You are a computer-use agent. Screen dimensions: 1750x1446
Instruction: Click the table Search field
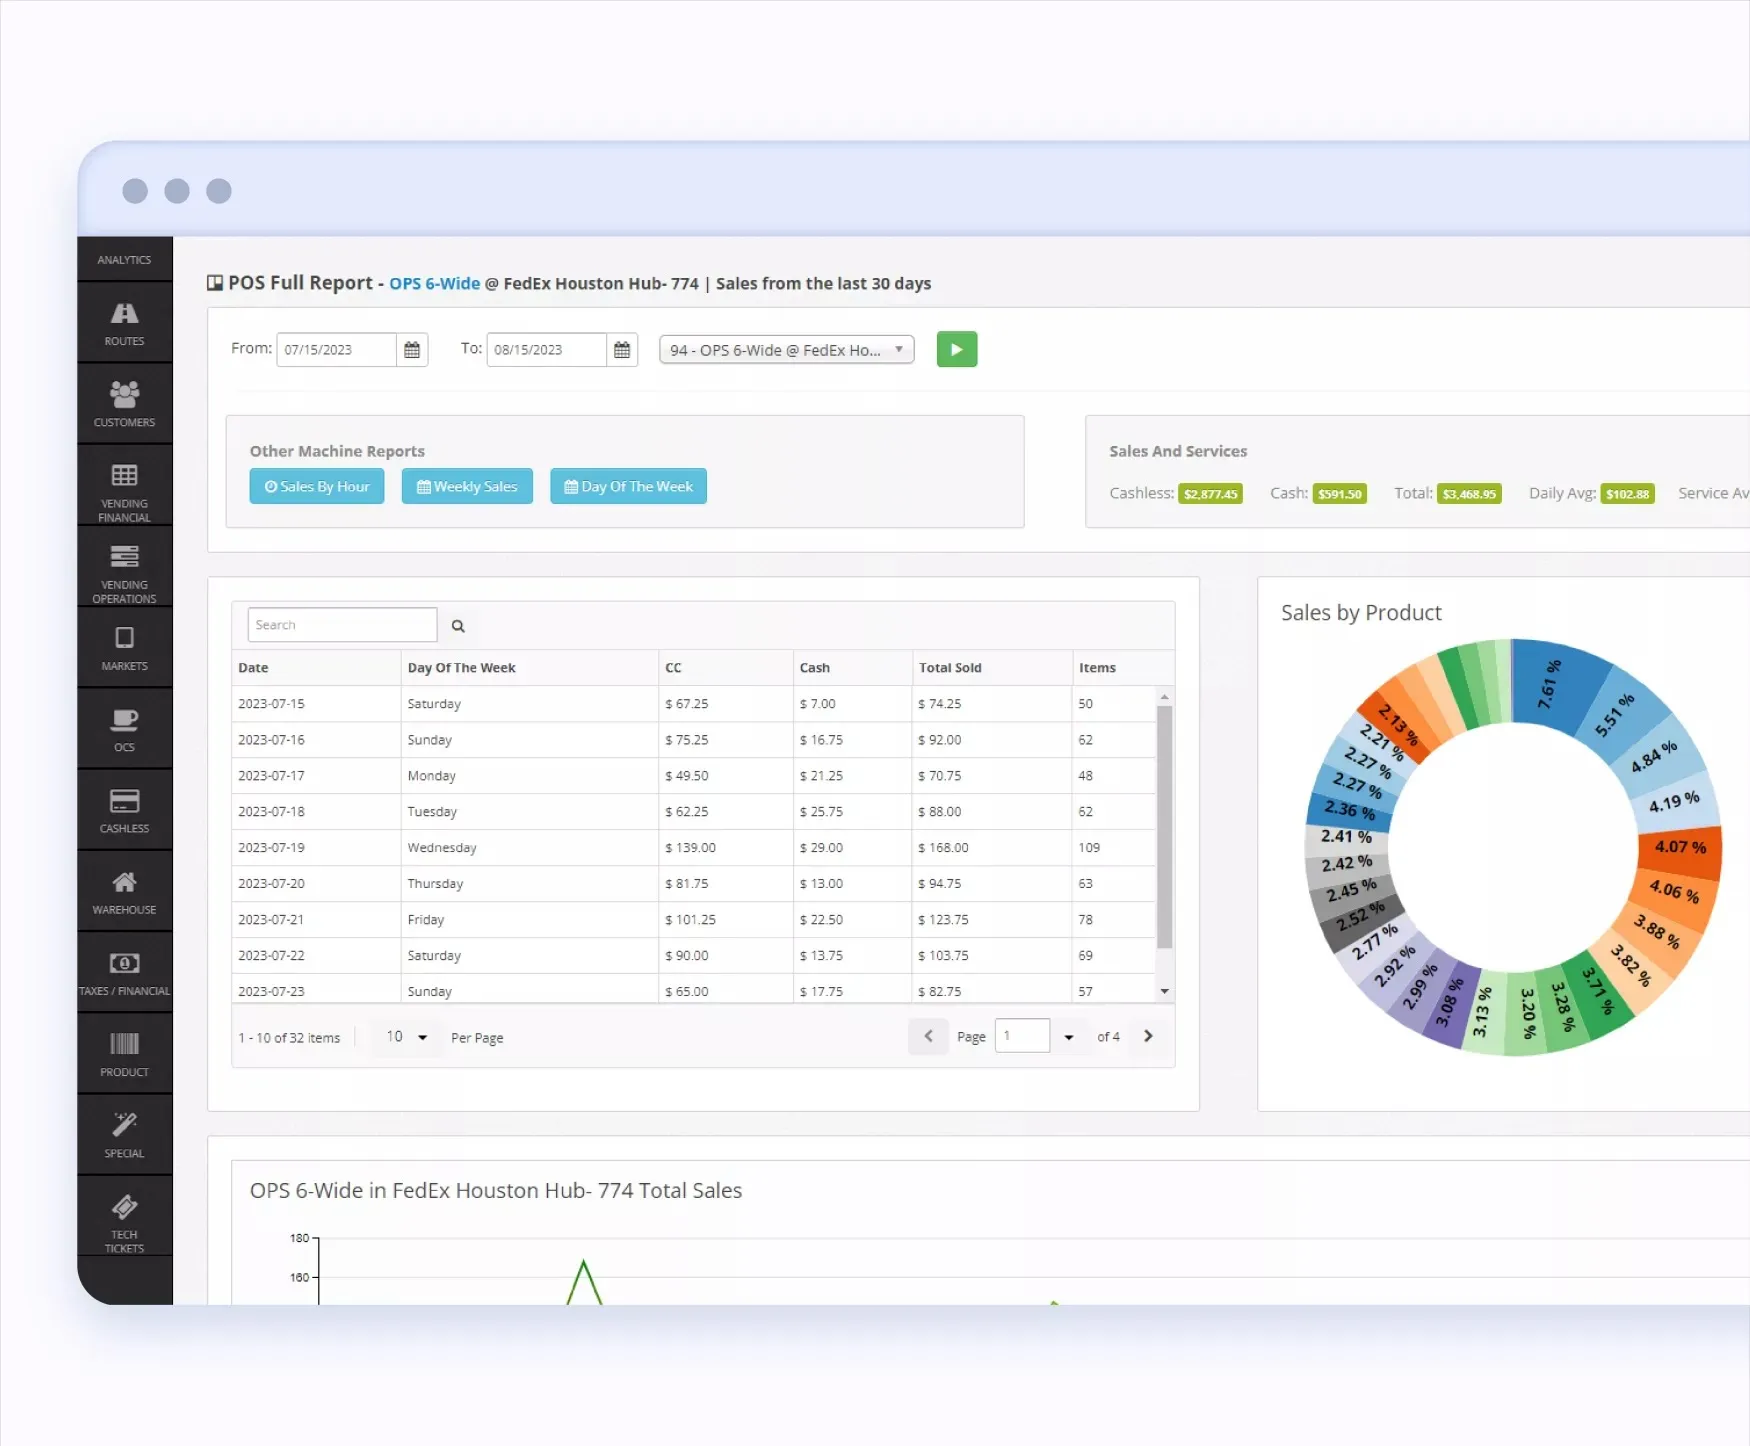pyautogui.click(x=342, y=625)
